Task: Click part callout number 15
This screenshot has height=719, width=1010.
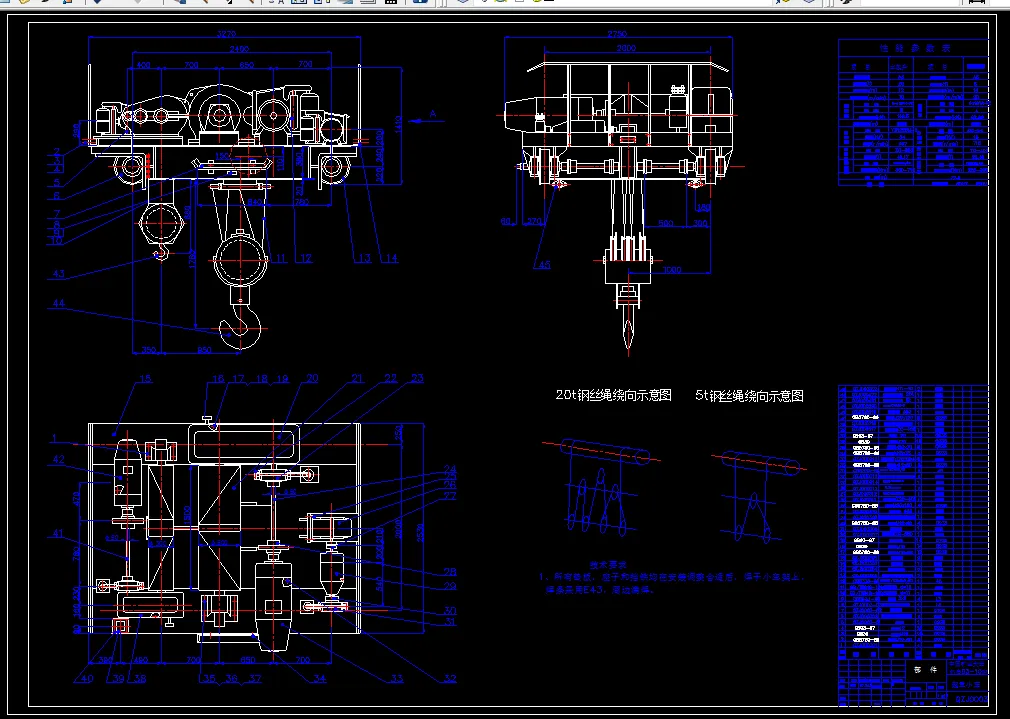Action: point(146,379)
